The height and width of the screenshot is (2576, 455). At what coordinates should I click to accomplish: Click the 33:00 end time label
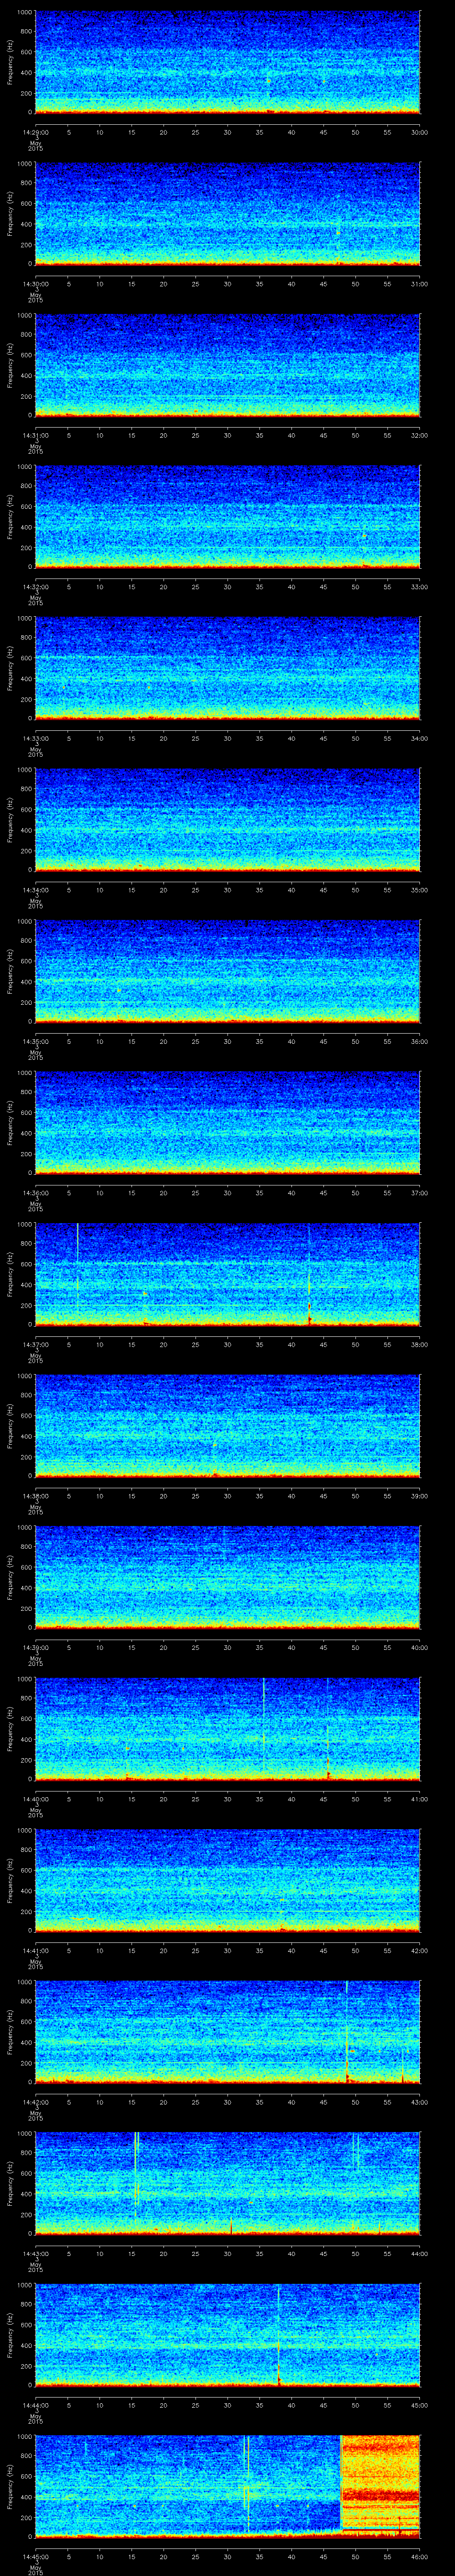(420, 587)
